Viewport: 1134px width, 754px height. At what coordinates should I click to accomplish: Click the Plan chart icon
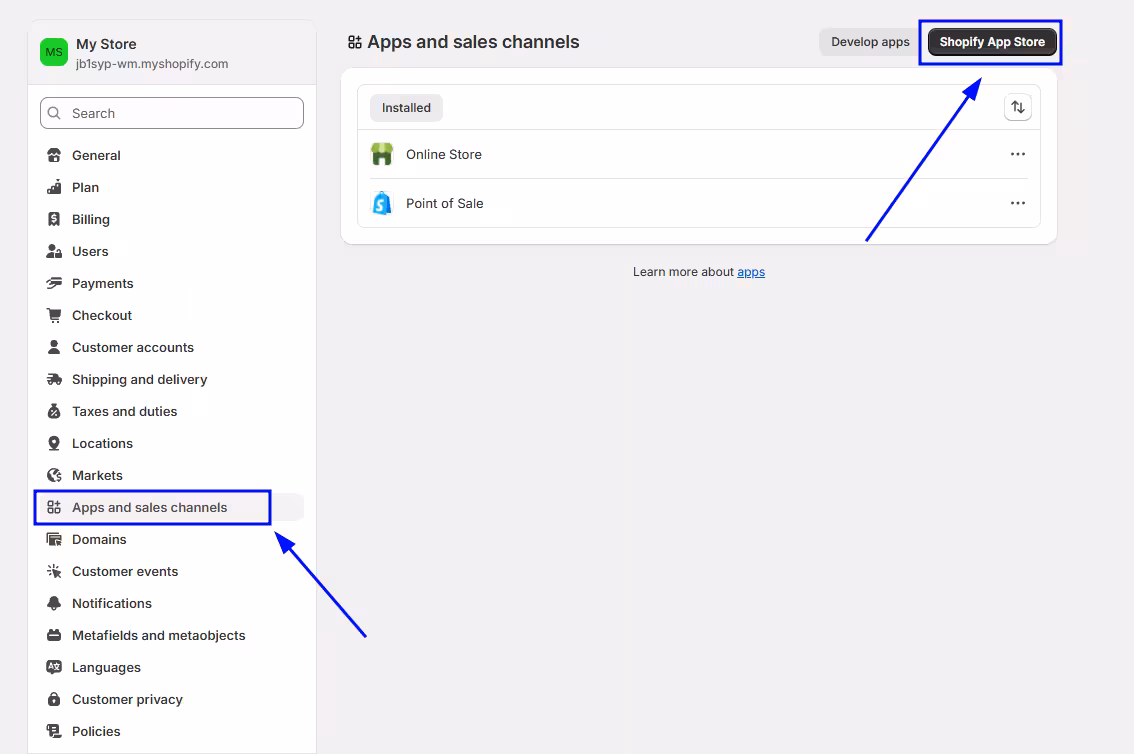pos(54,187)
